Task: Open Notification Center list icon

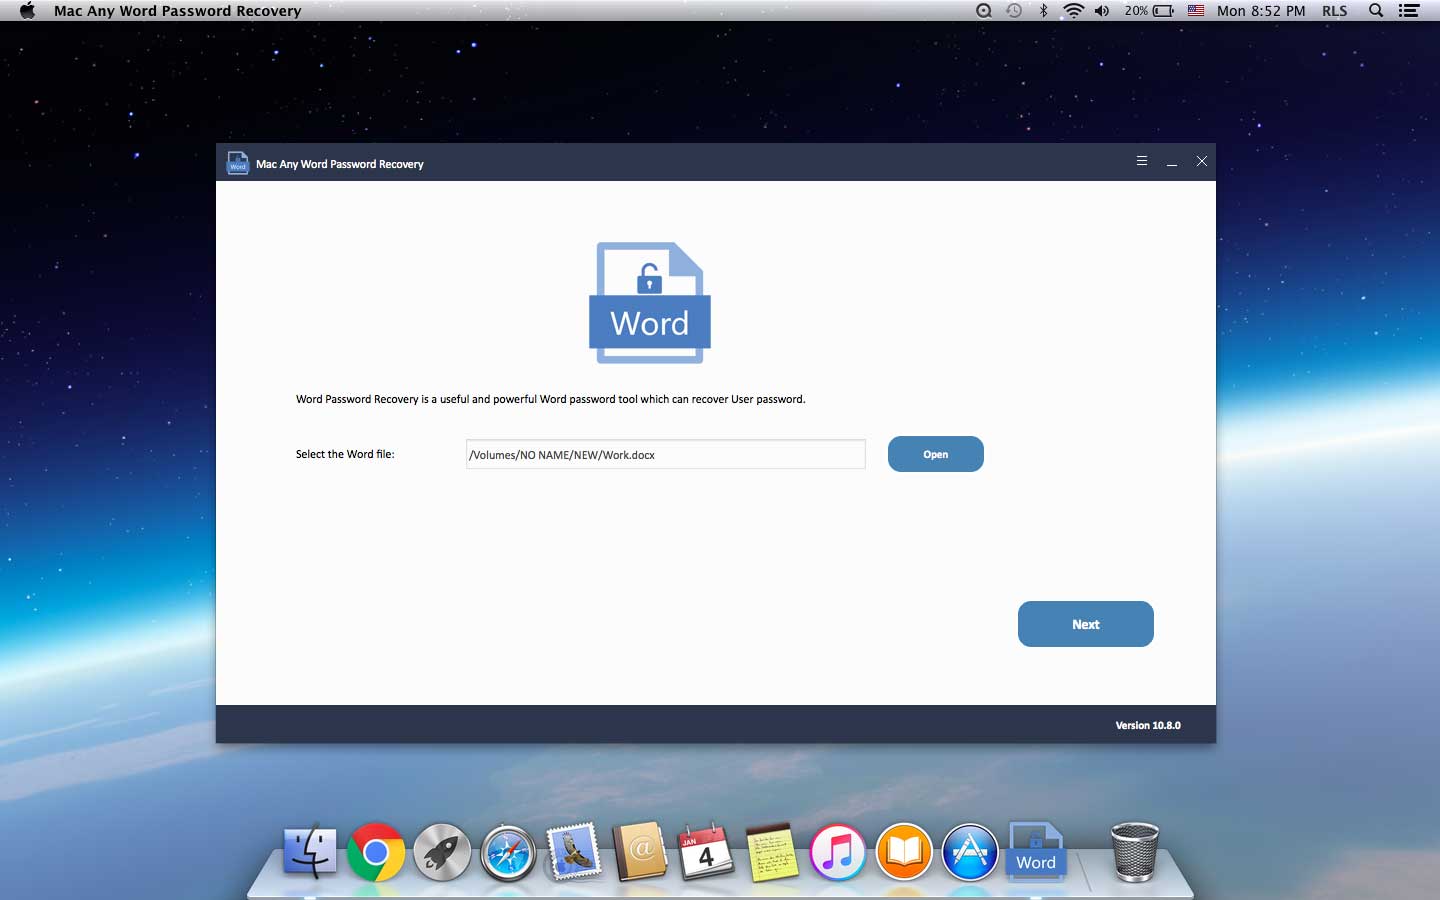Action: click(1409, 11)
